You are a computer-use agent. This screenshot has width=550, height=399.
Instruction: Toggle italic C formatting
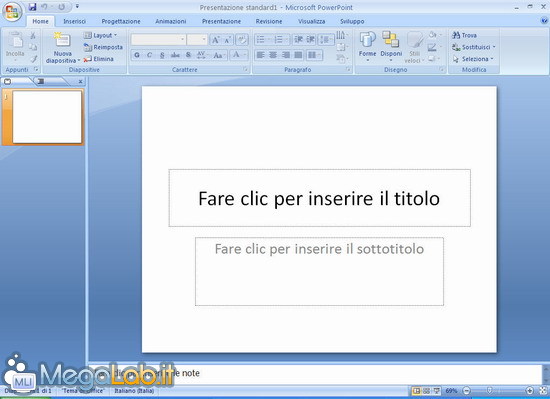click(149, 55)
